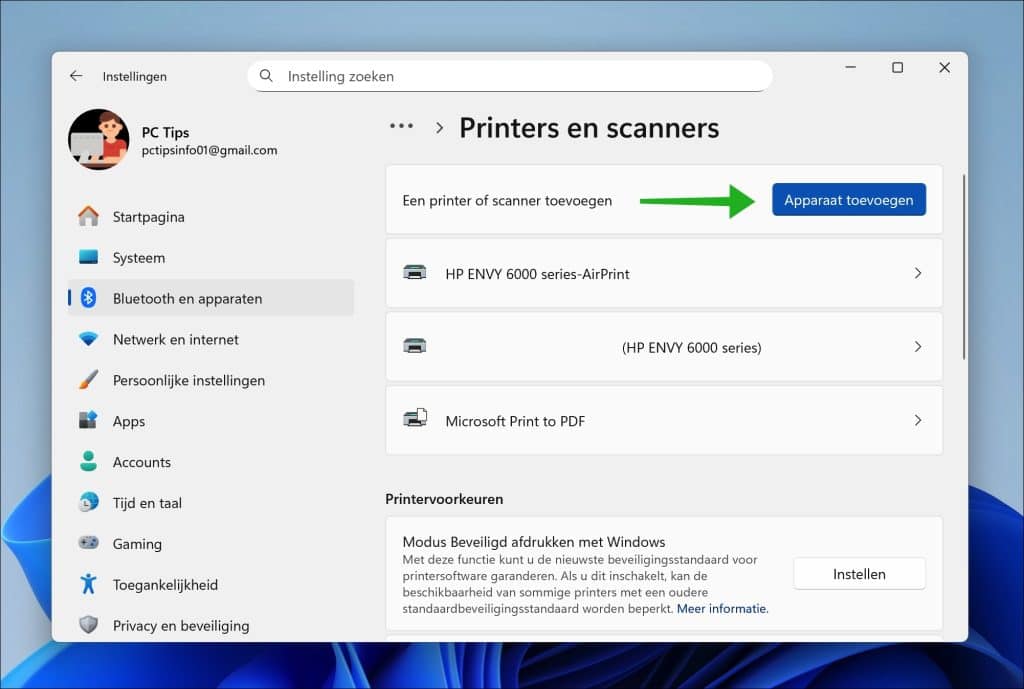Click the Apparaat toevoegen button
The height and width of the screenshot is (689, 1024).
tap(848, 199)
